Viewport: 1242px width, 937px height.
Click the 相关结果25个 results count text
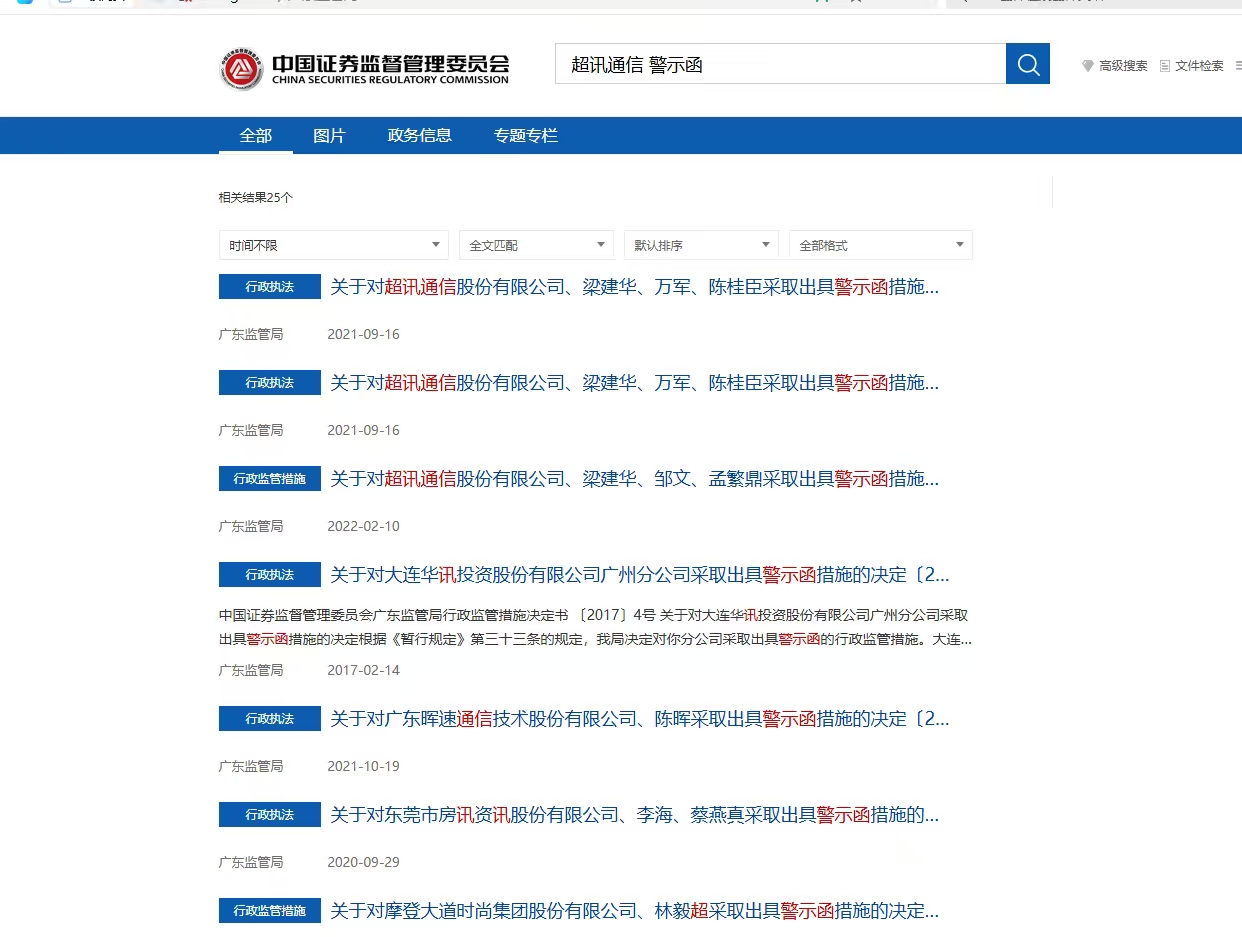(x=256, y=197)
